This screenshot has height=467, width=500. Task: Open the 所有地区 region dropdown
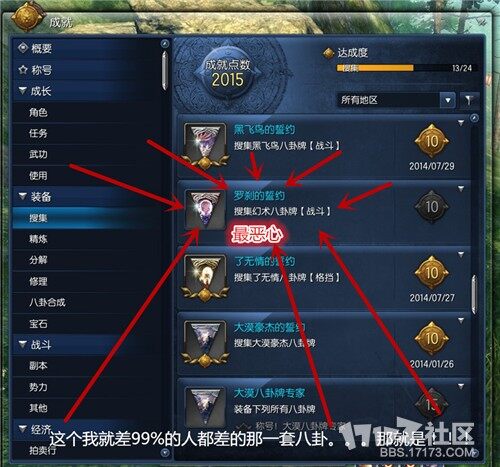pos(396,100)
